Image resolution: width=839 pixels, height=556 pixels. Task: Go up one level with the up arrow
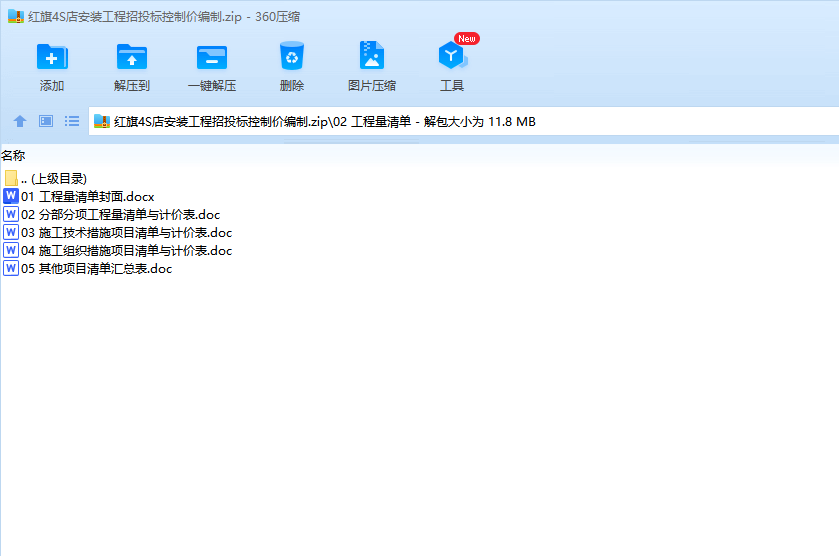20,121
